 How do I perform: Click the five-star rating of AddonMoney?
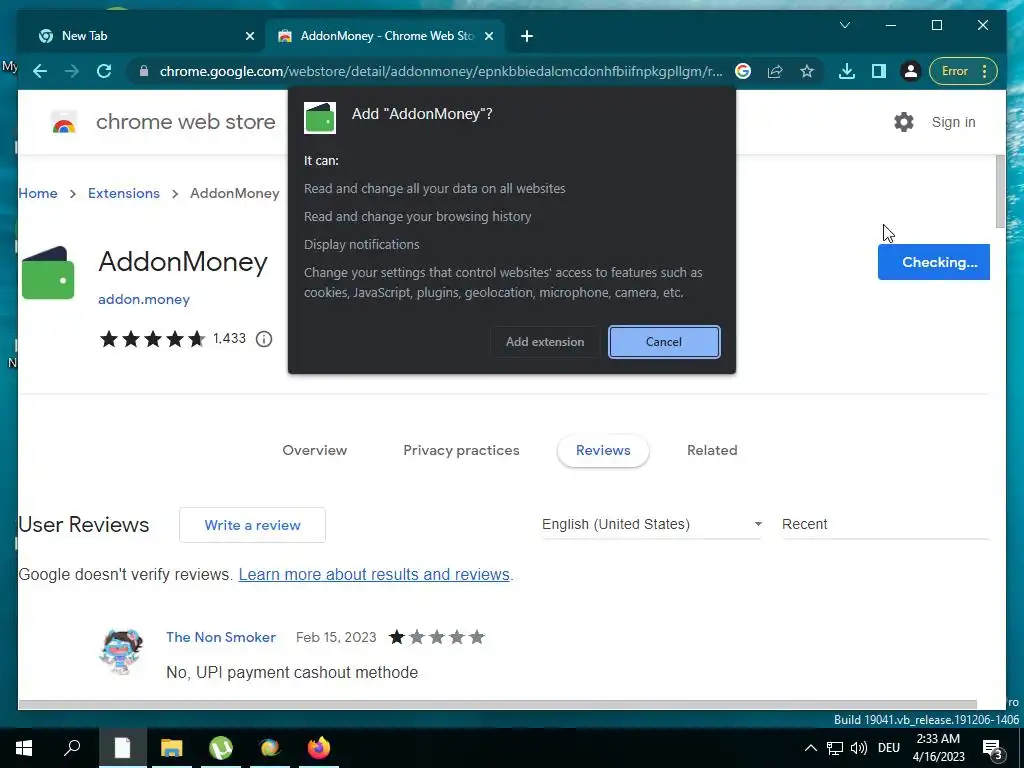[x=152, y=339]
